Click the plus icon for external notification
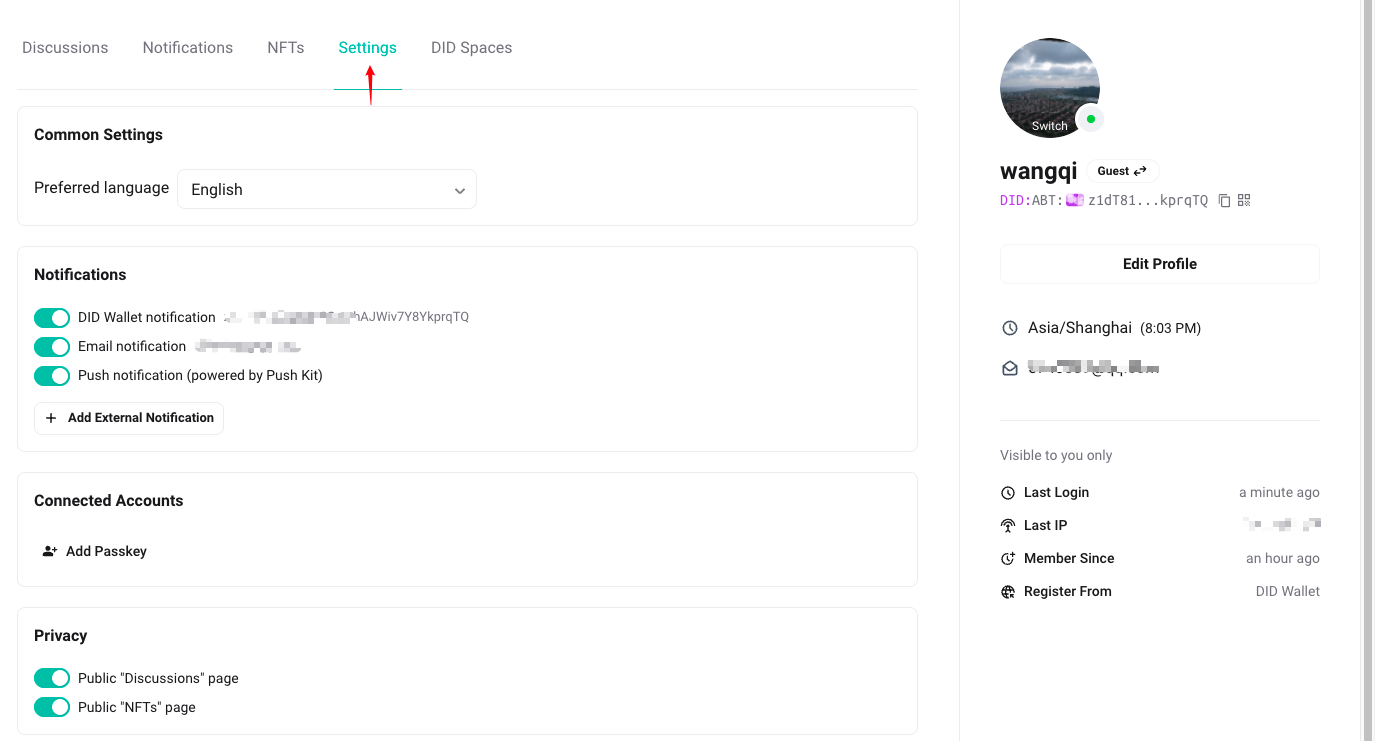The image size is (1375, 741). click(x=51, y=418)
